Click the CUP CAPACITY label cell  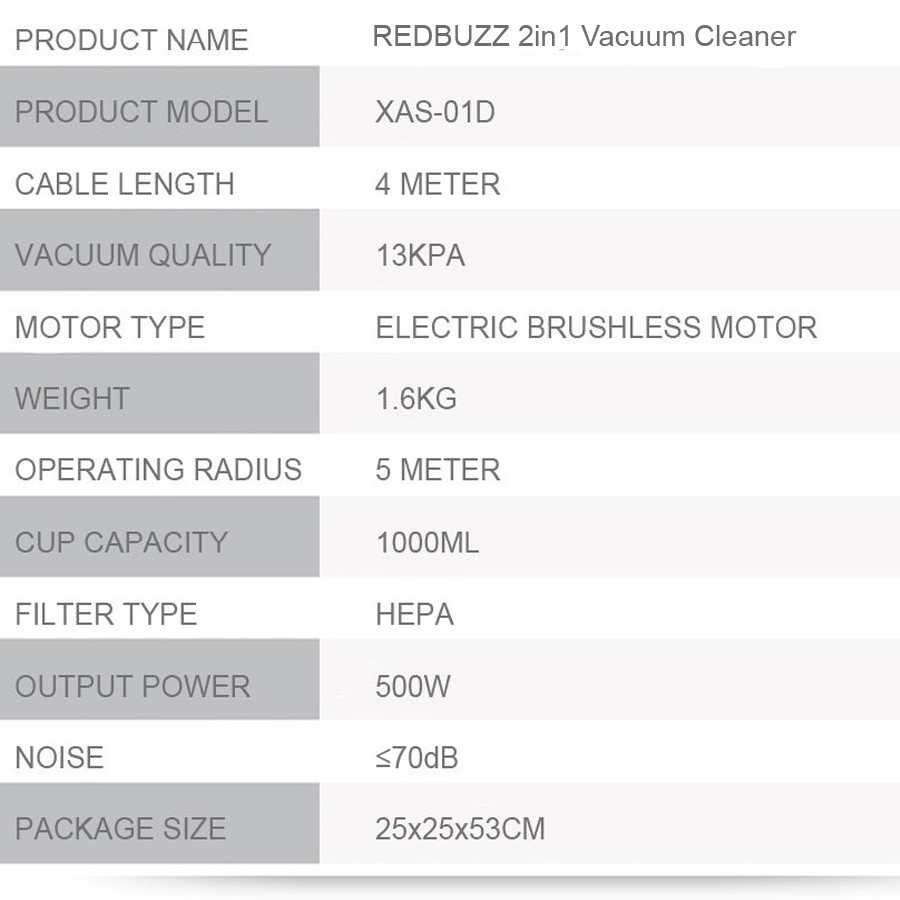coord(121,542)
